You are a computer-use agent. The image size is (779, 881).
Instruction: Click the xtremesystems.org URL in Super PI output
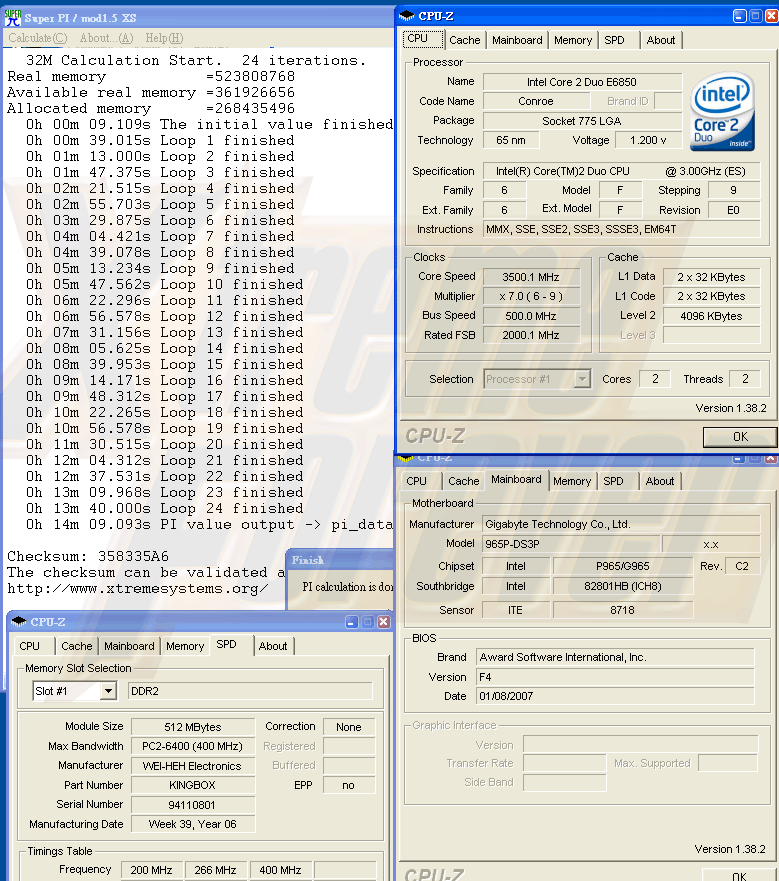138,589
